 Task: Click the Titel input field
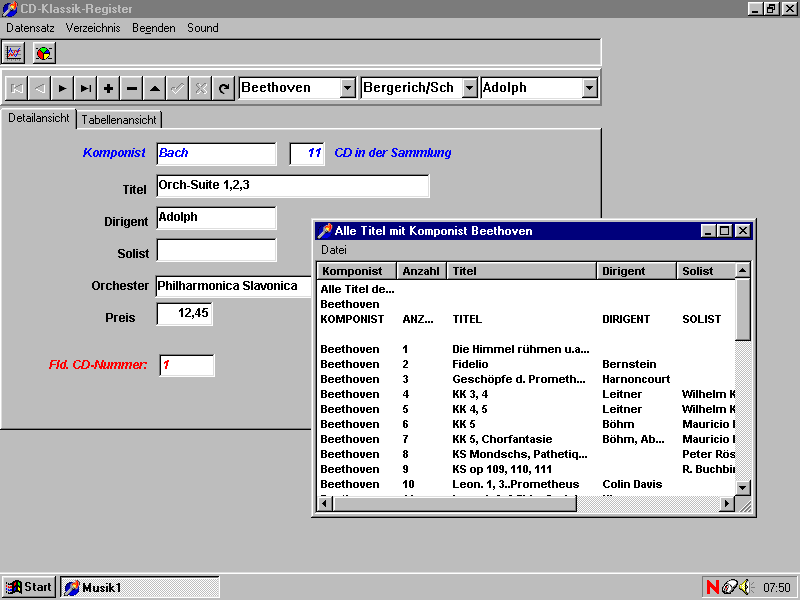(293, 186)
